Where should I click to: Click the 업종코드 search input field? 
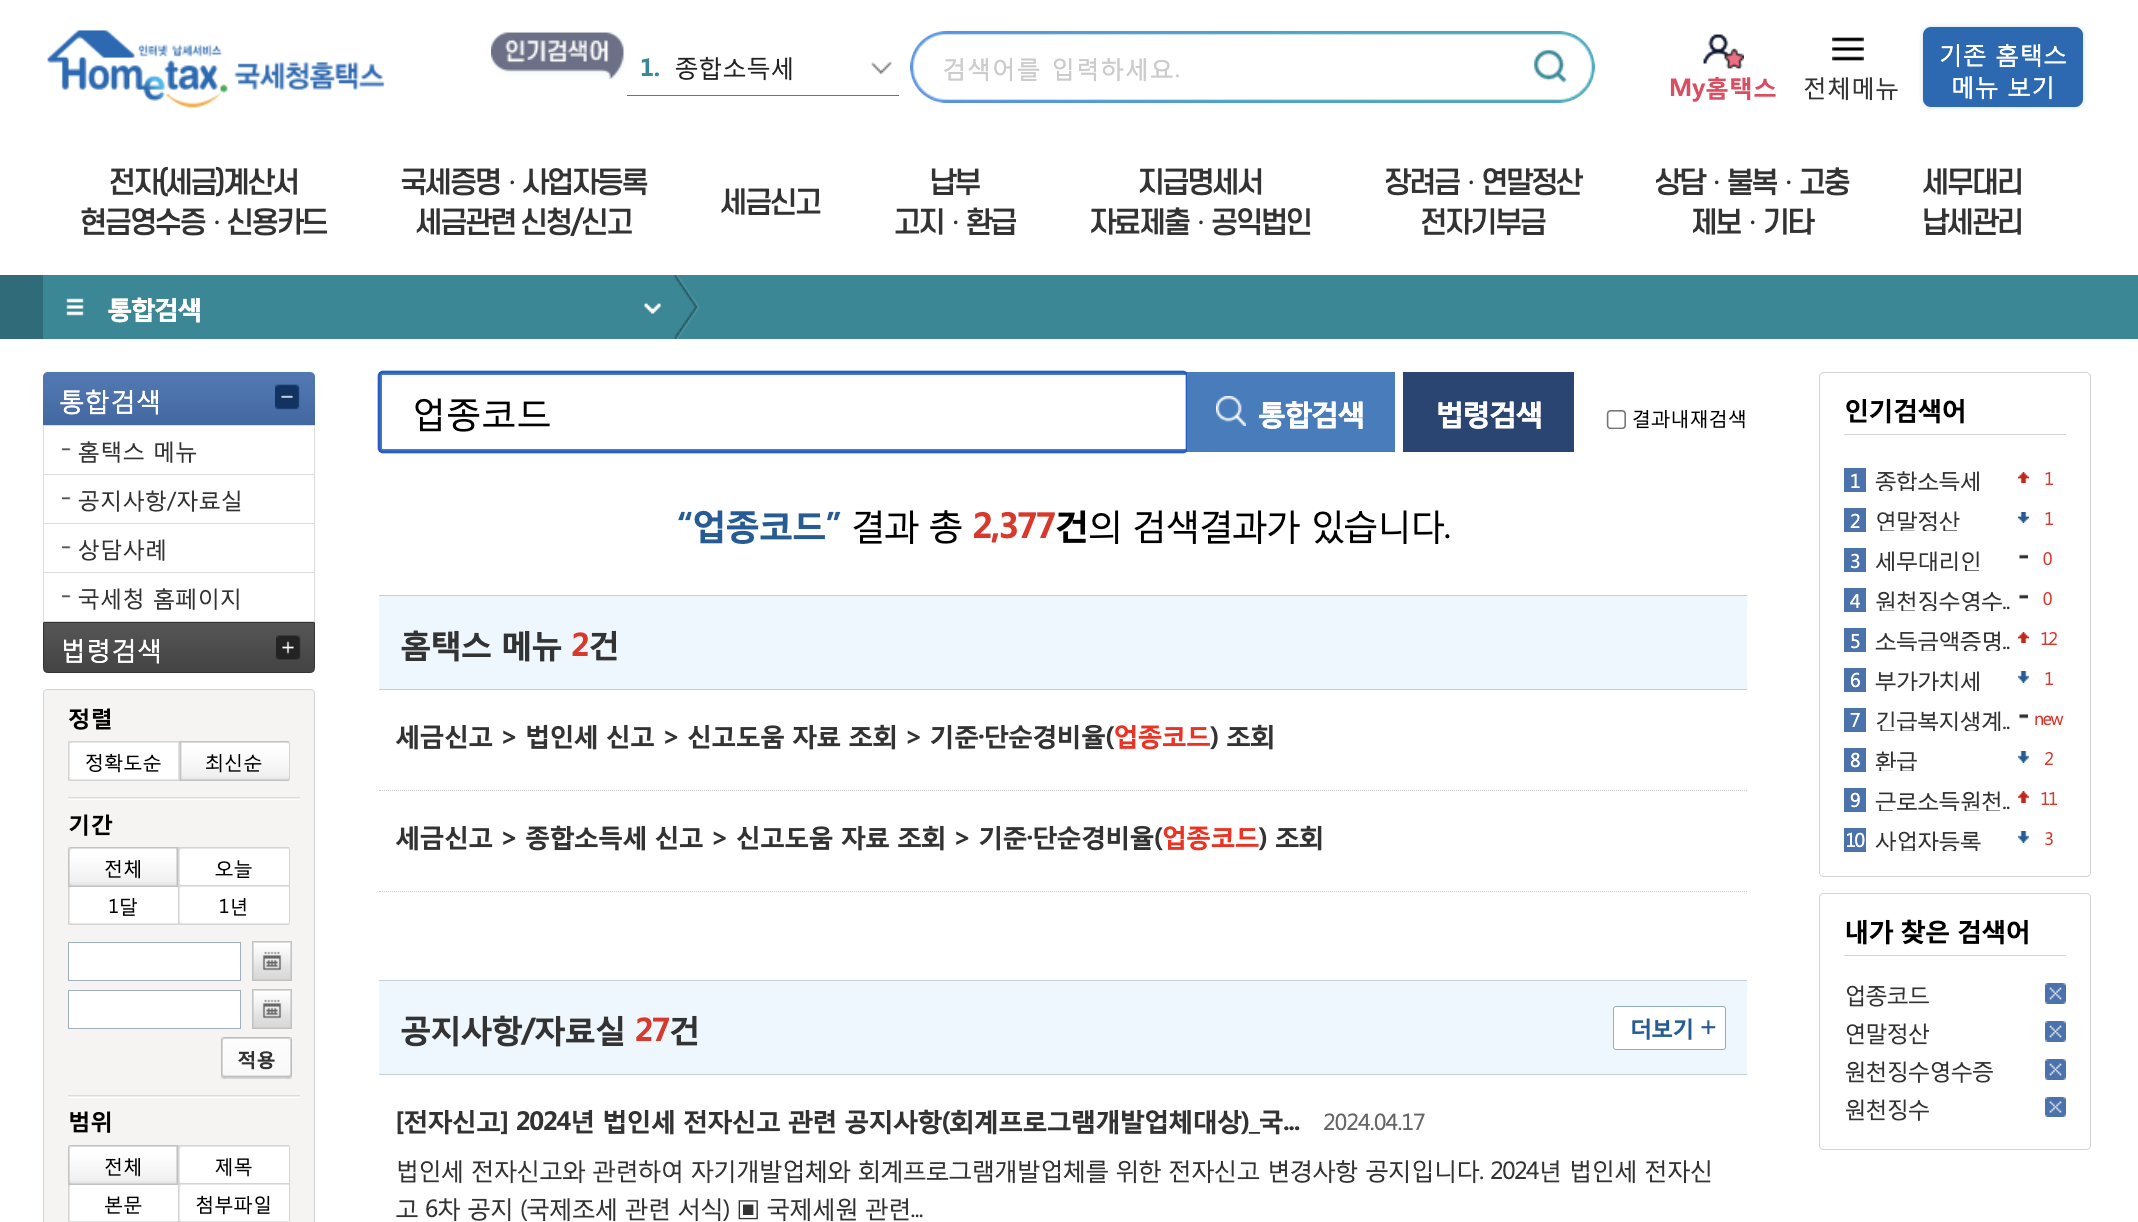782,413
